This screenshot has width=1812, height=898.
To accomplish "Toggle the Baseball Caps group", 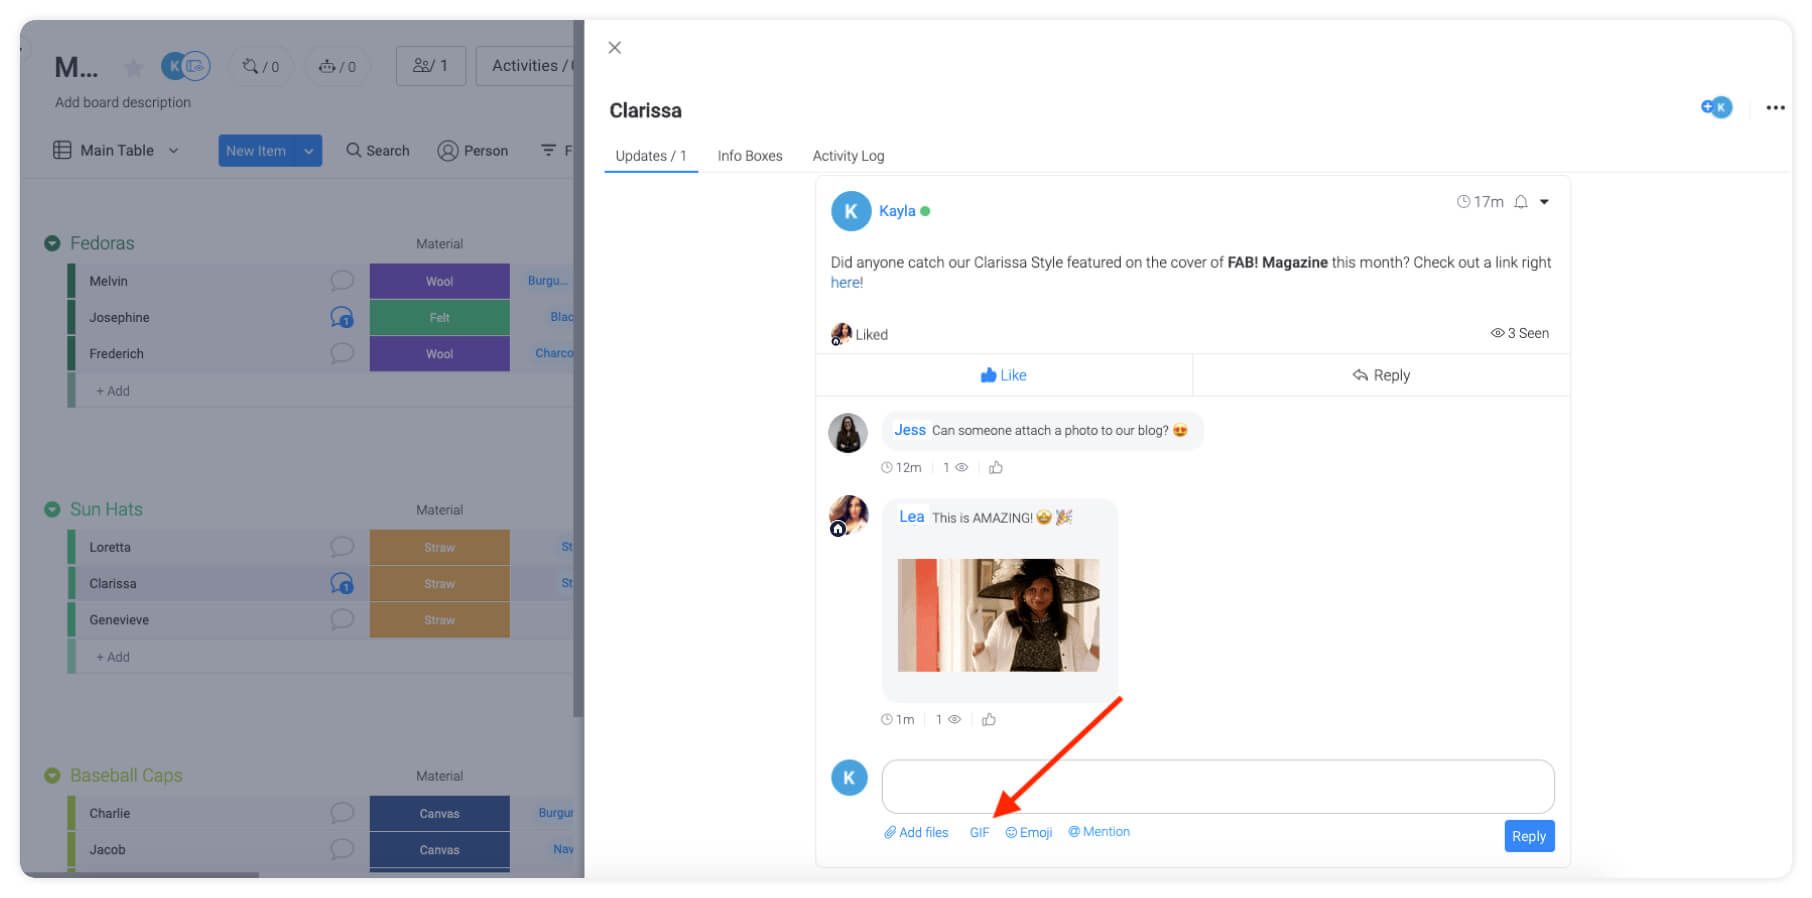I will (x=52, y=775).
